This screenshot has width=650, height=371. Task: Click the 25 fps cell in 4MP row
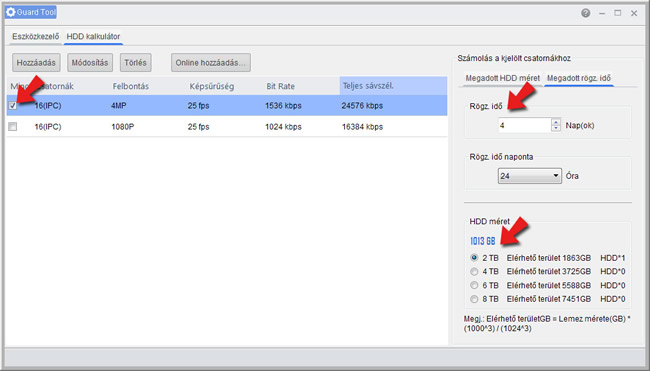pyautogui.click(x=198, y=106)
